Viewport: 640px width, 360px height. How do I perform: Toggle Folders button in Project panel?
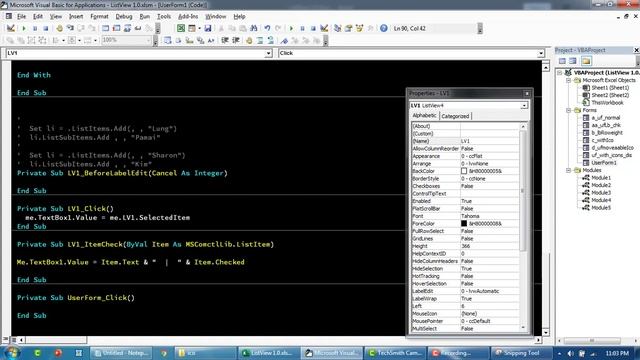pyautogui.click(x=586, y=61)
